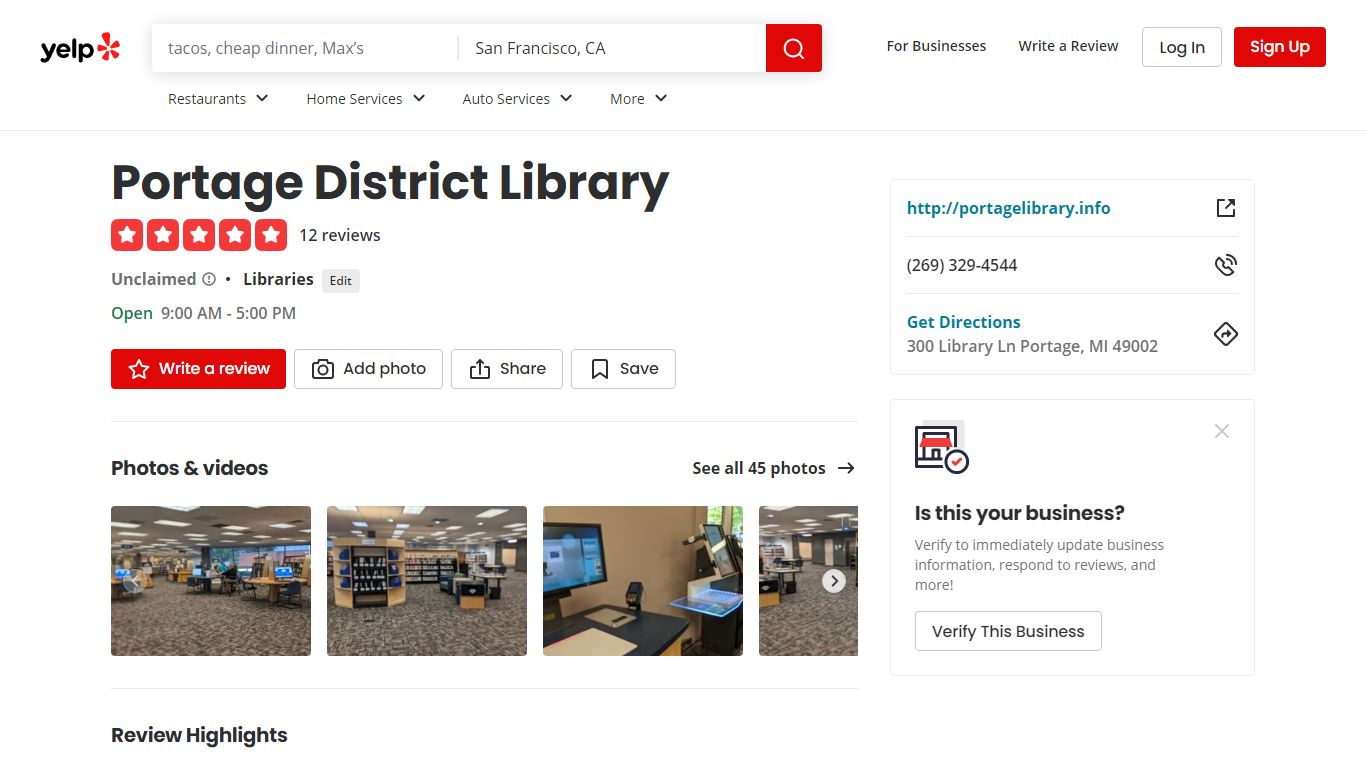Click the red Write a review button
This screenshot has height=768, width=1366.
point(198,369)
